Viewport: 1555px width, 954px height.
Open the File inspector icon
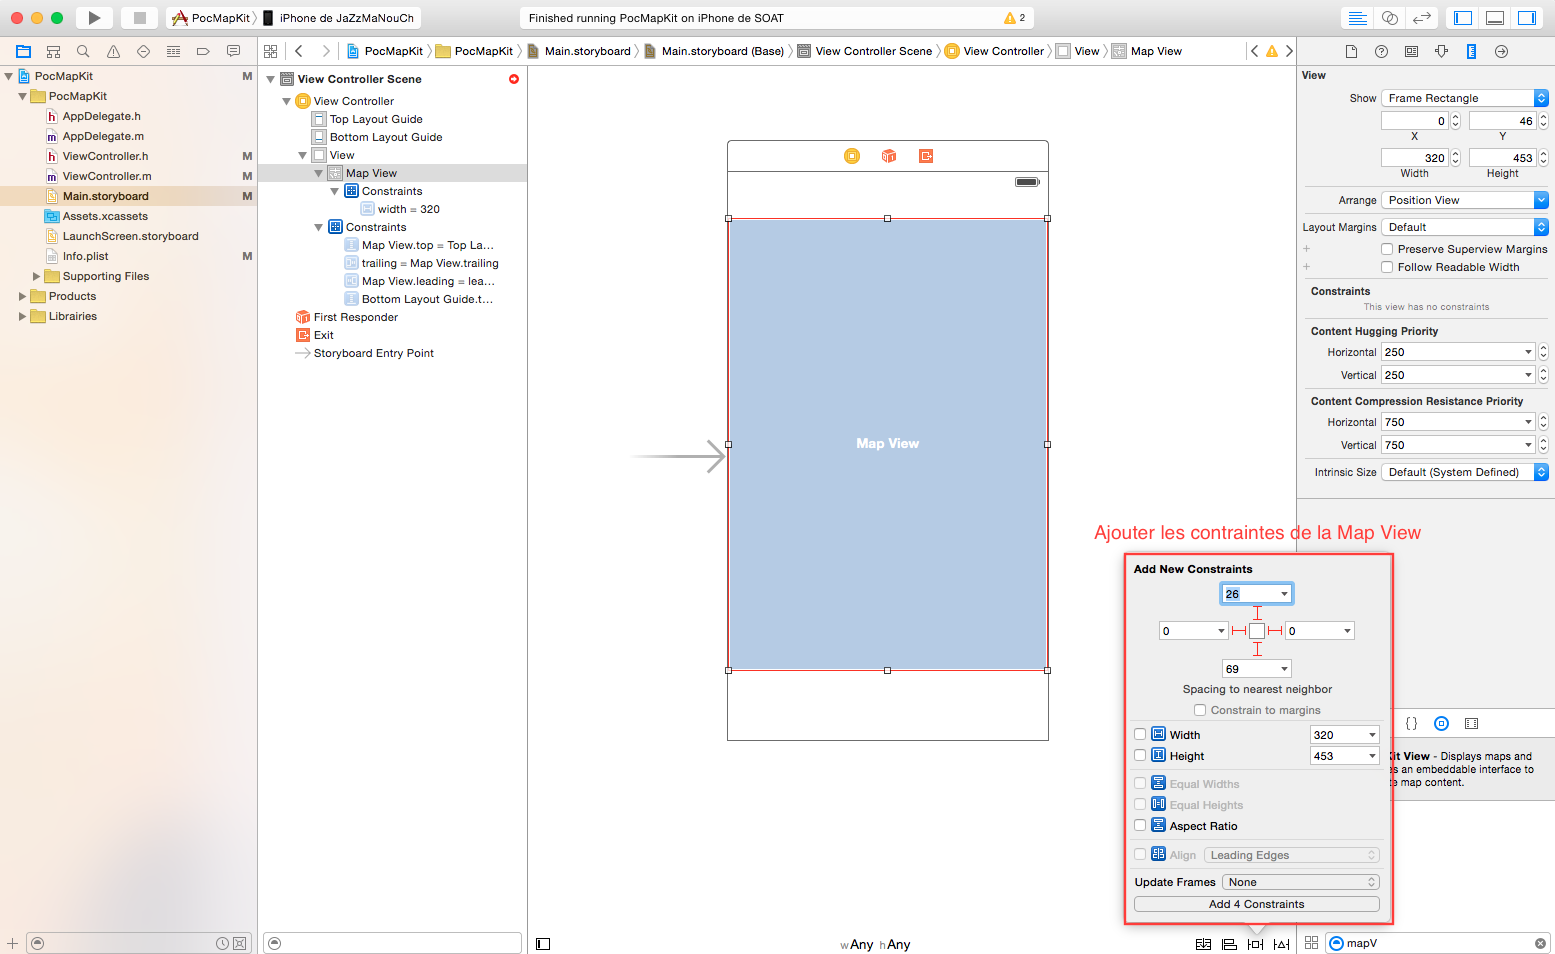click(x=1351, y=51)
